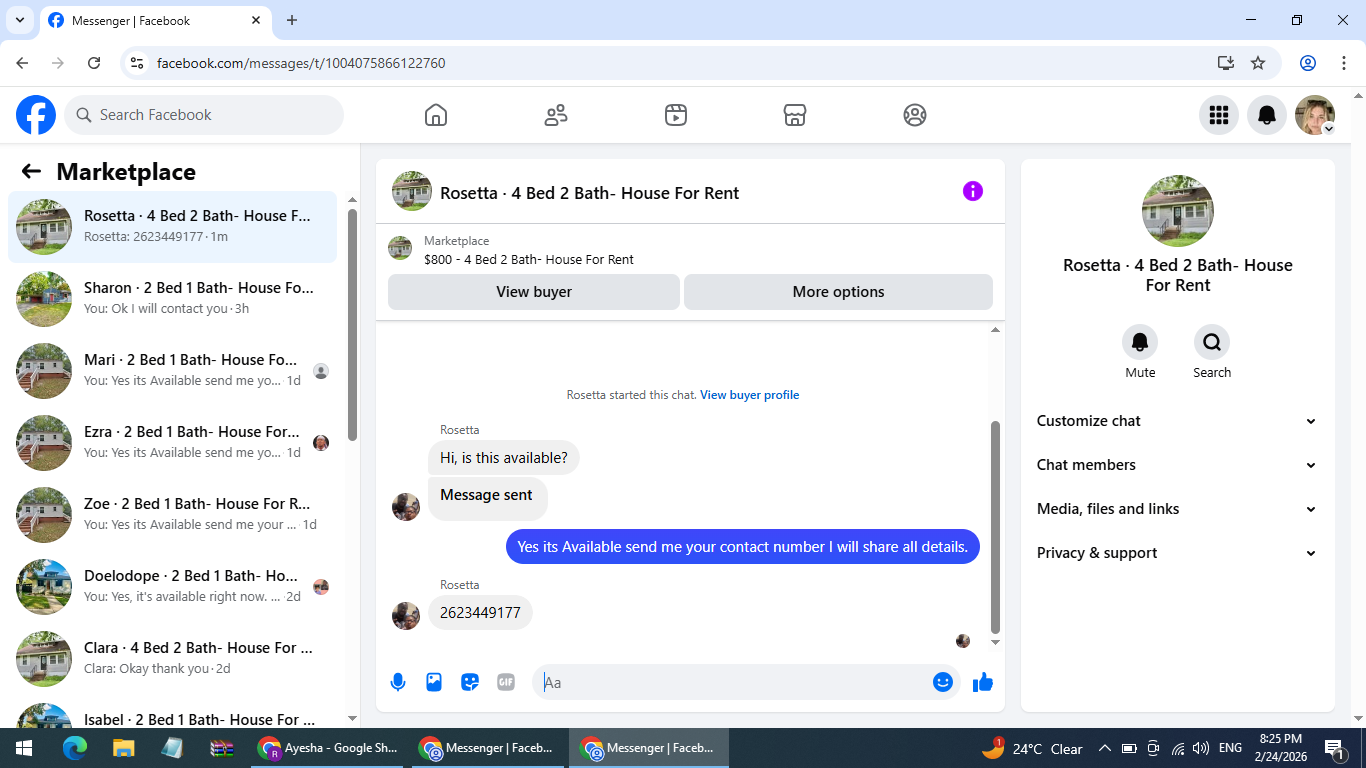This screenshot has width=1366, height=768.
Task: Send a thumbs-up like
Action: coord(983,682)
